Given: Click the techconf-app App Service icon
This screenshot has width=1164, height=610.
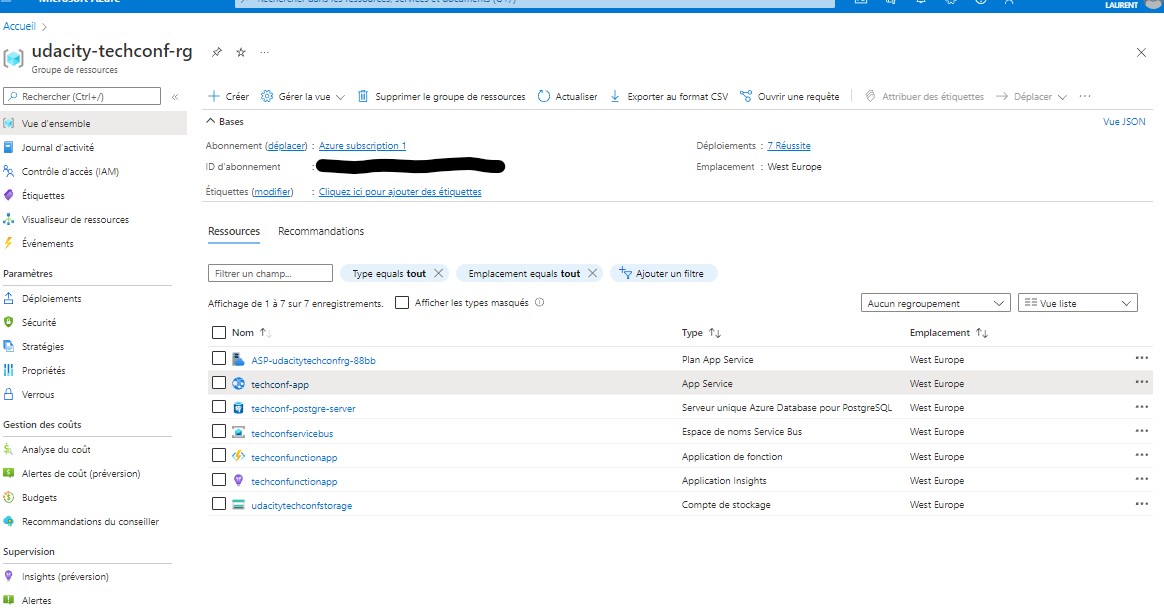Looking at the screenshot, I should 238,384.
